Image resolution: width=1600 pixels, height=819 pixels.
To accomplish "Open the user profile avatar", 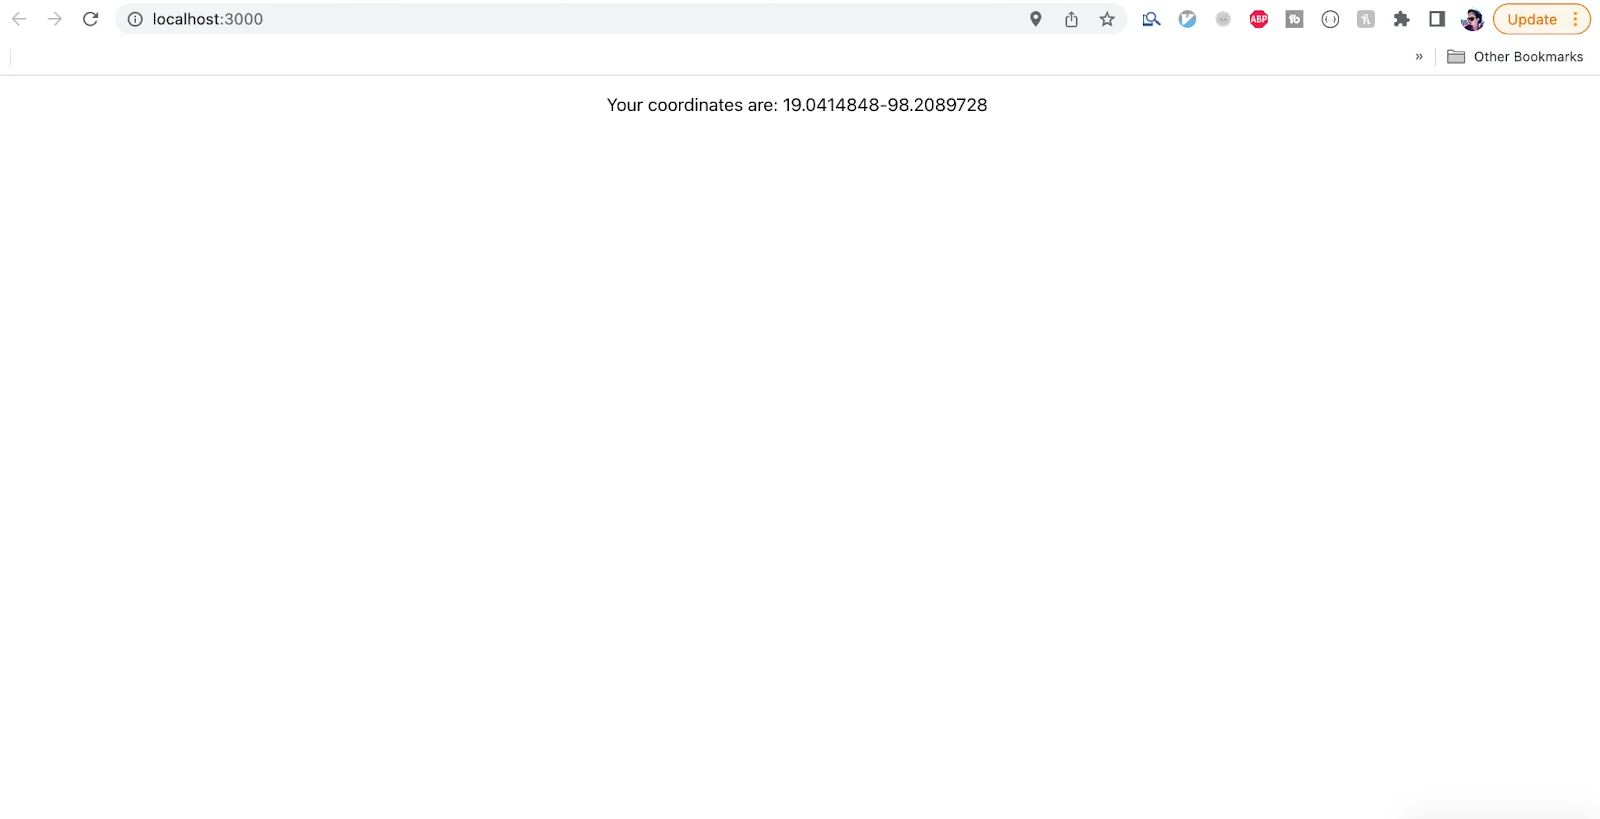I will 1472,19.
